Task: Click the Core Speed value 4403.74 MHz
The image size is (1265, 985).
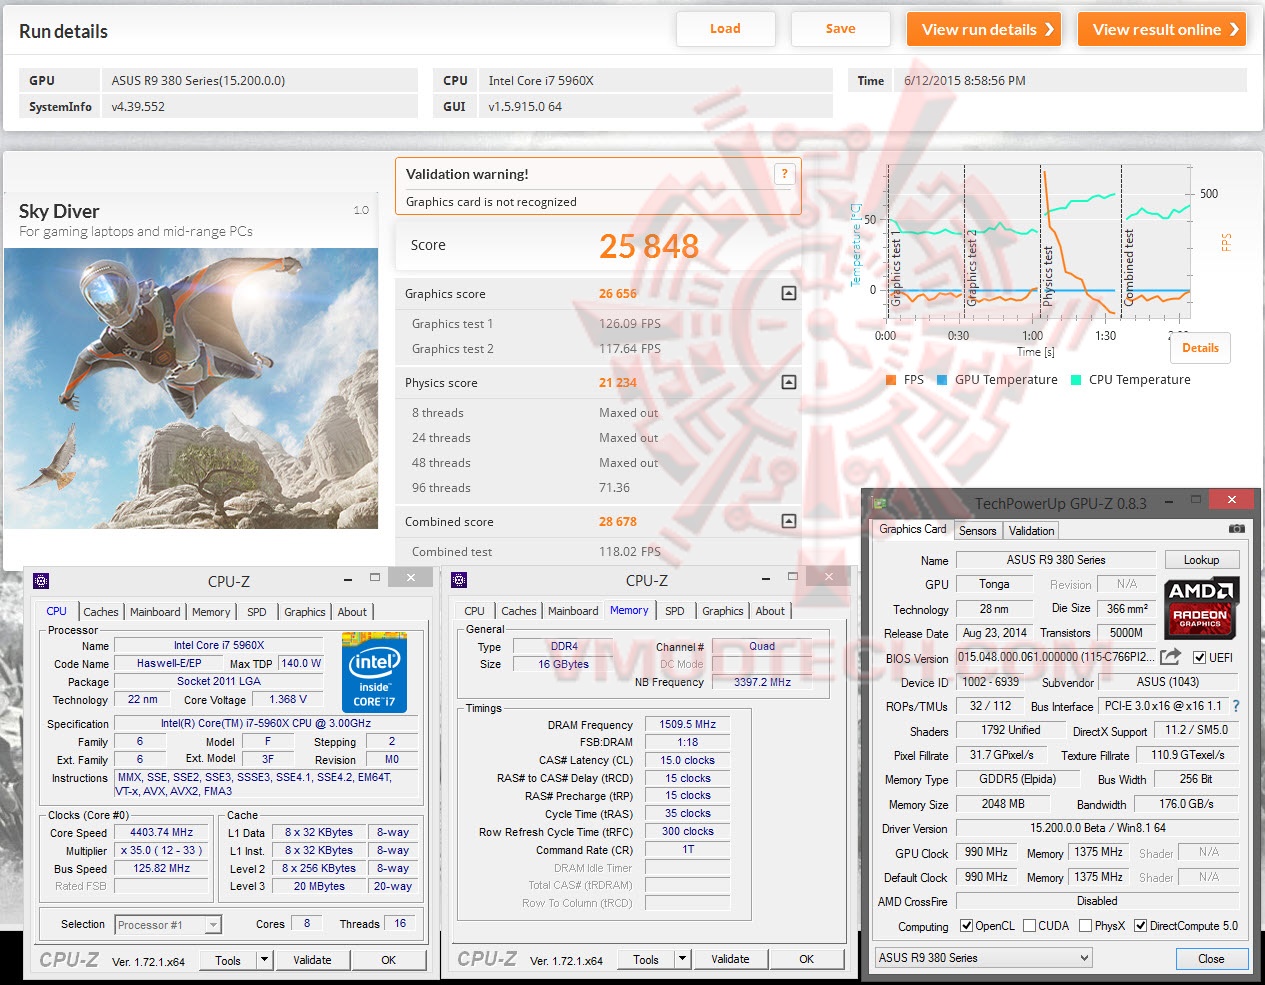Action: 162,832
